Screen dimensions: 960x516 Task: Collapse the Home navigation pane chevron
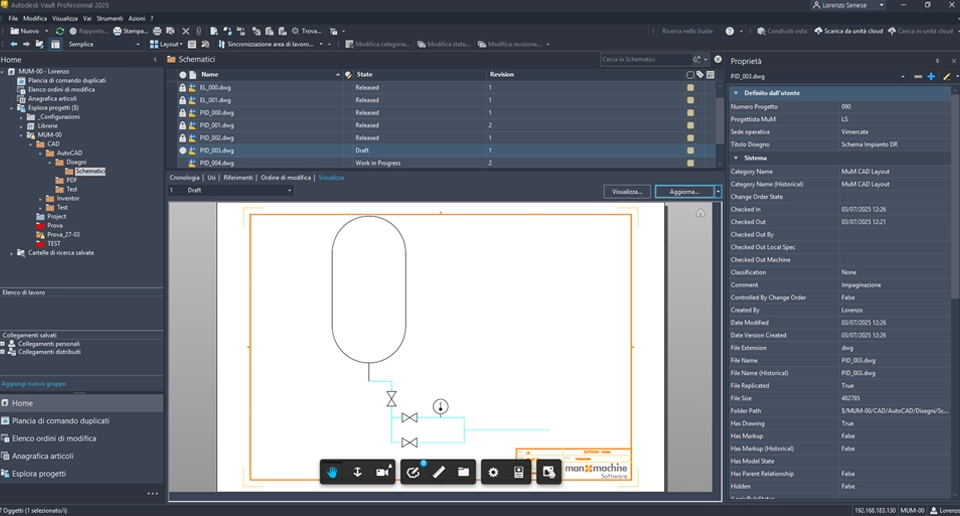(x=155, y=59)
